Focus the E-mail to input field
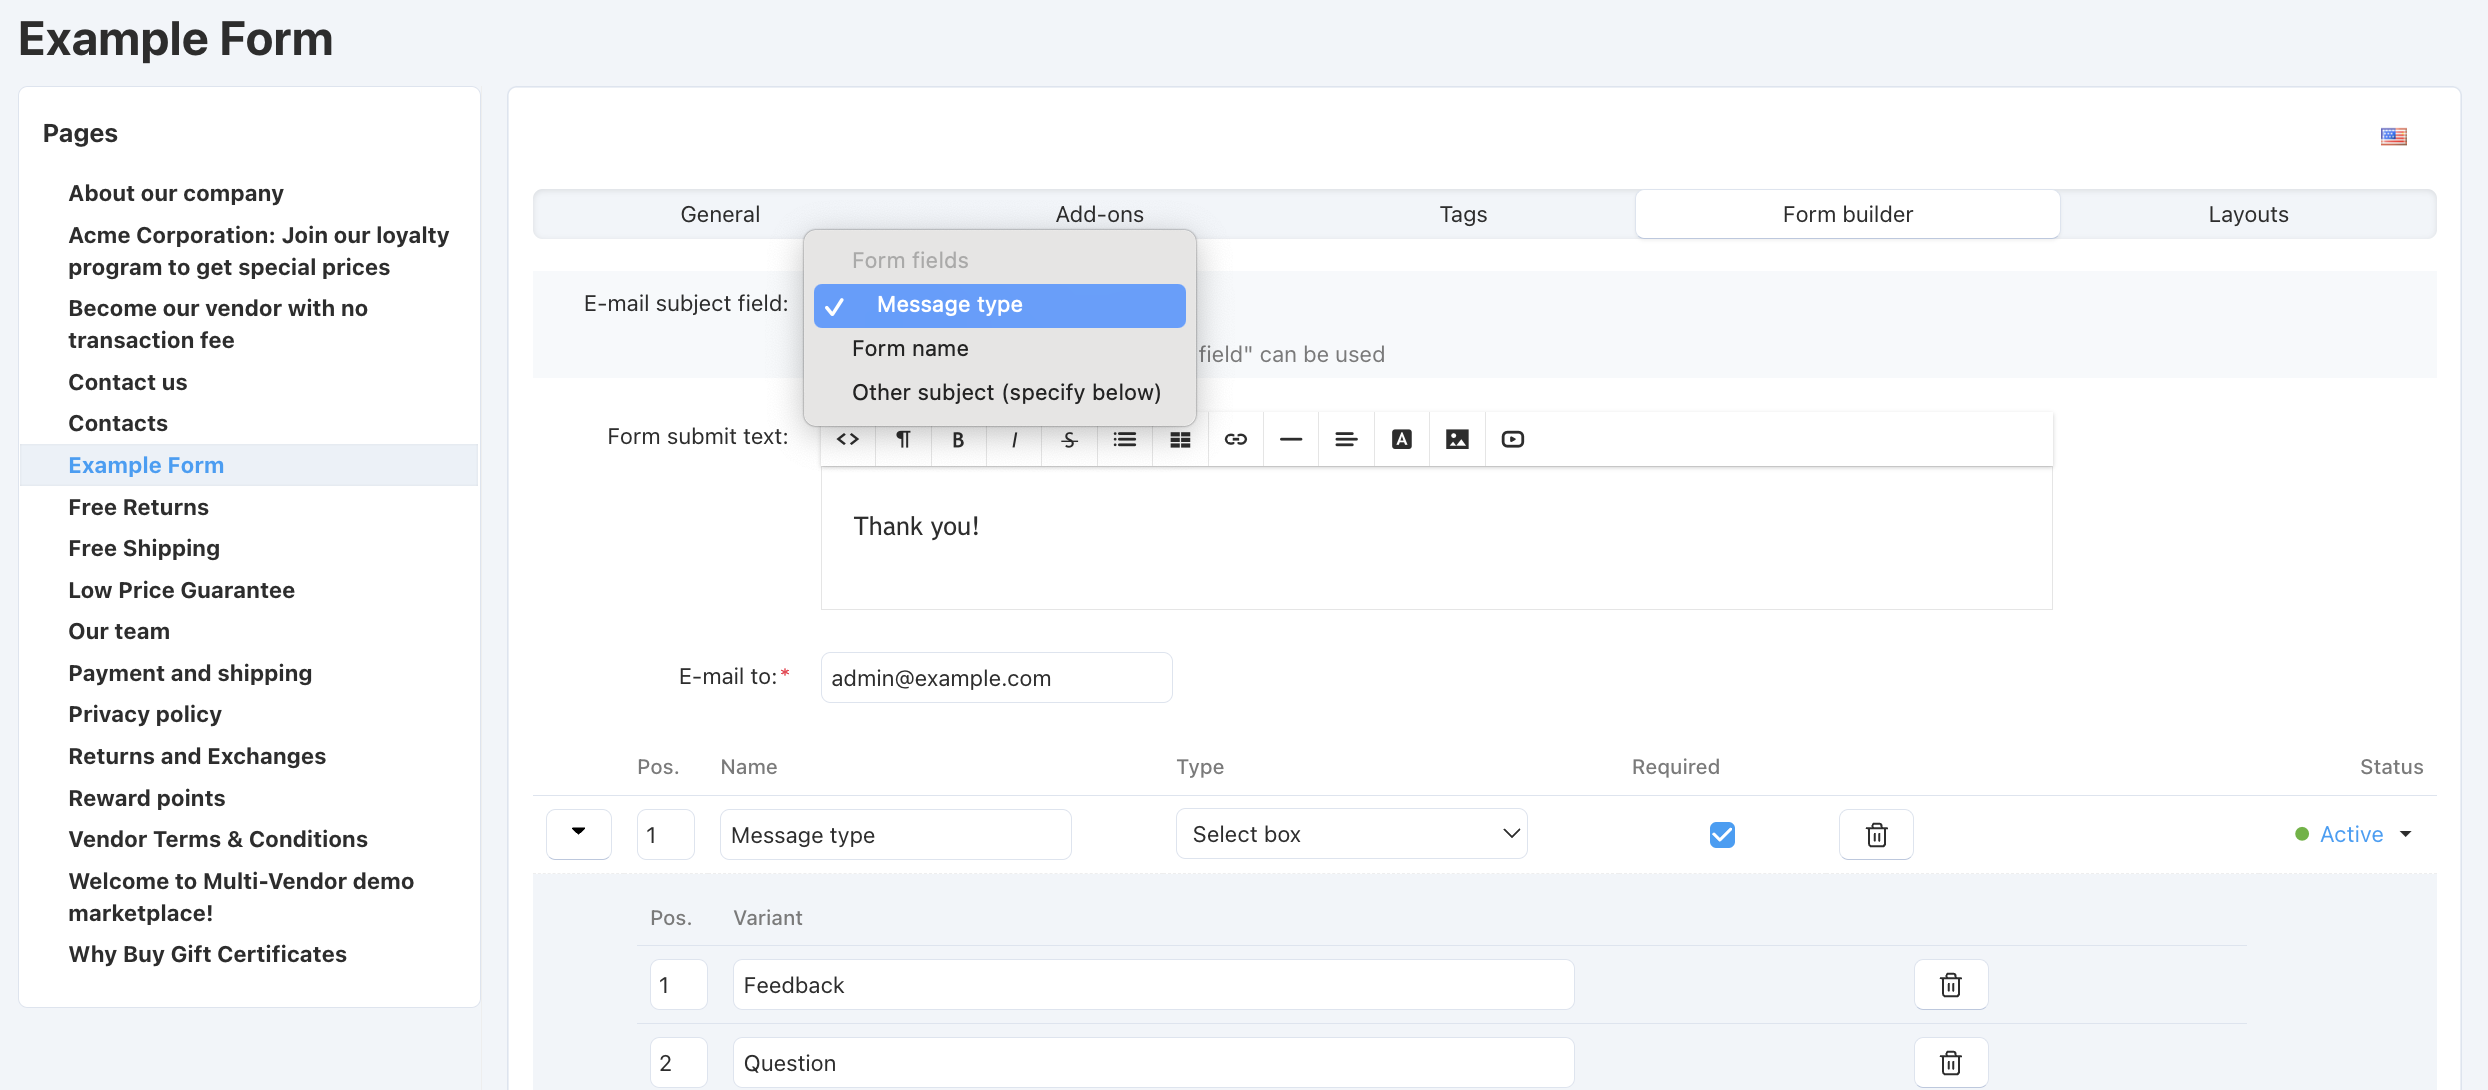This screenshot has width=2488, height=1090. [996, 678]
